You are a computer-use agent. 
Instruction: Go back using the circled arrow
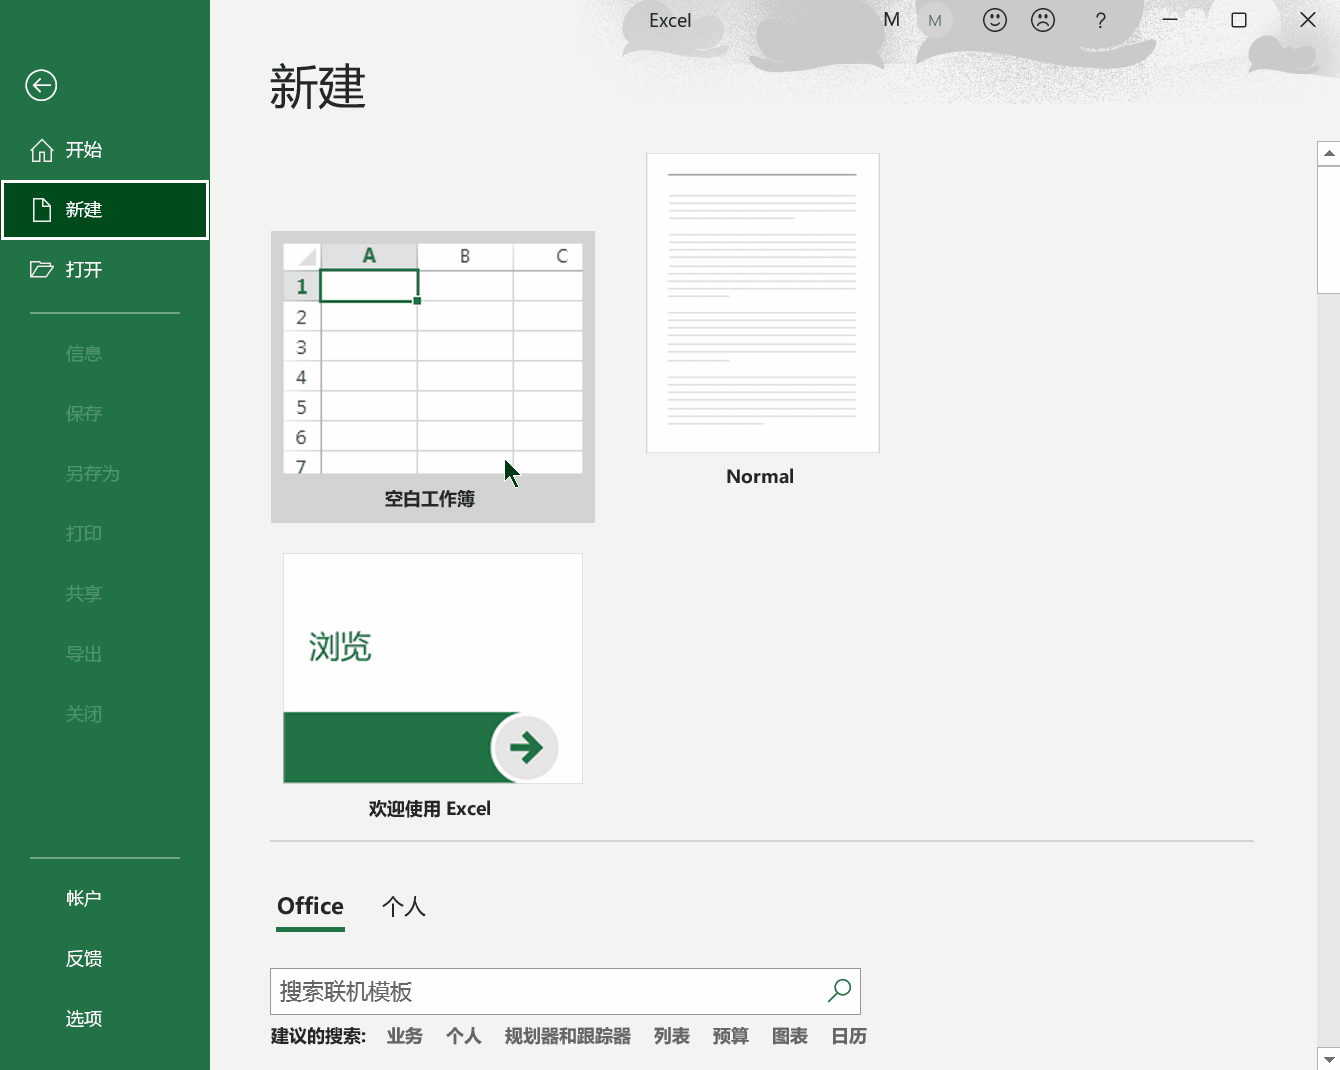41,85
